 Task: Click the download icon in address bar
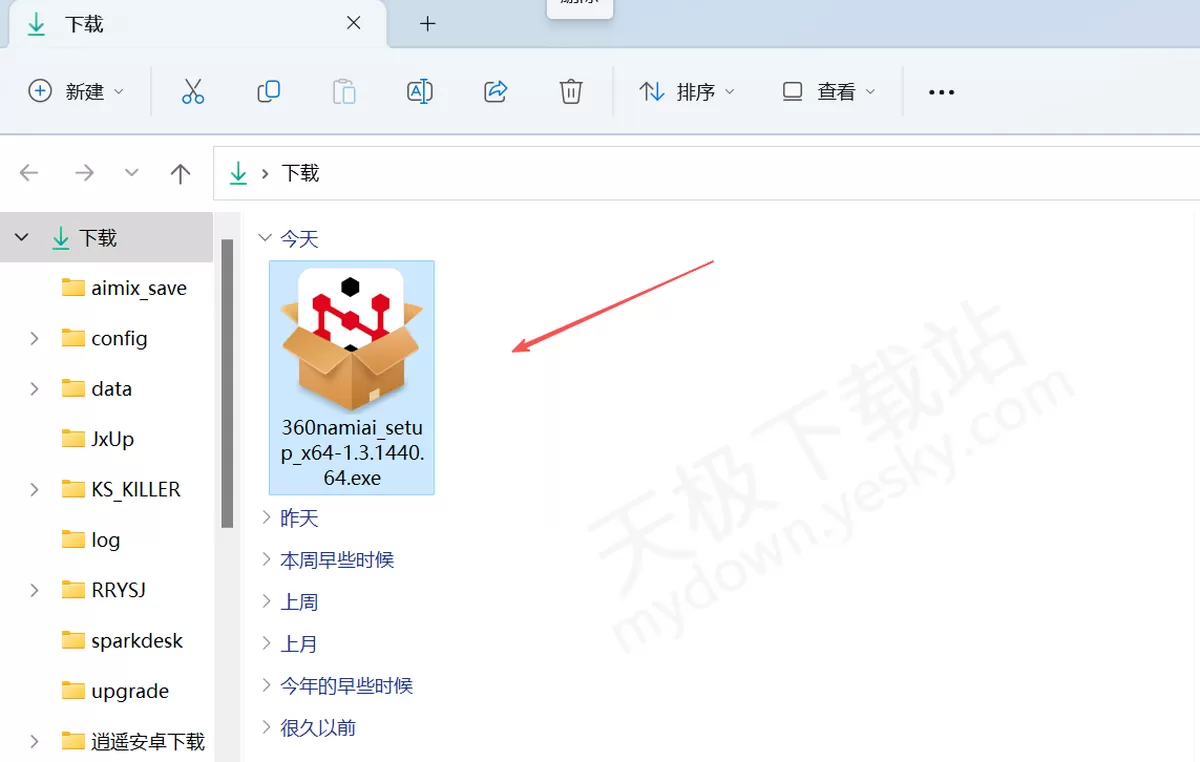[238, 173]
